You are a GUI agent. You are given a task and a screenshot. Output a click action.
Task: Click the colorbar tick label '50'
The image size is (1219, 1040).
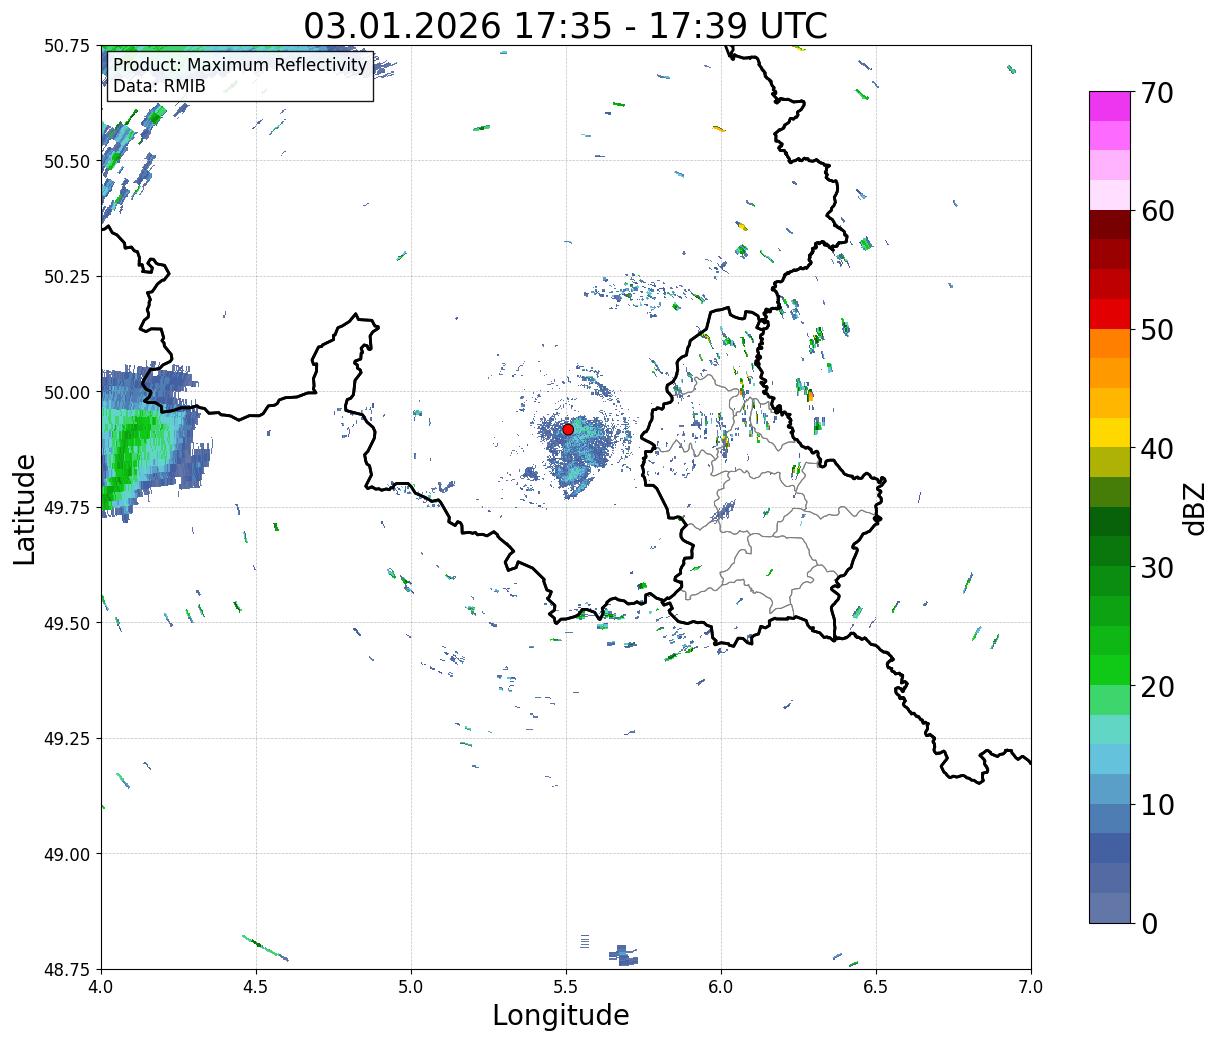tap(1157, 330)
